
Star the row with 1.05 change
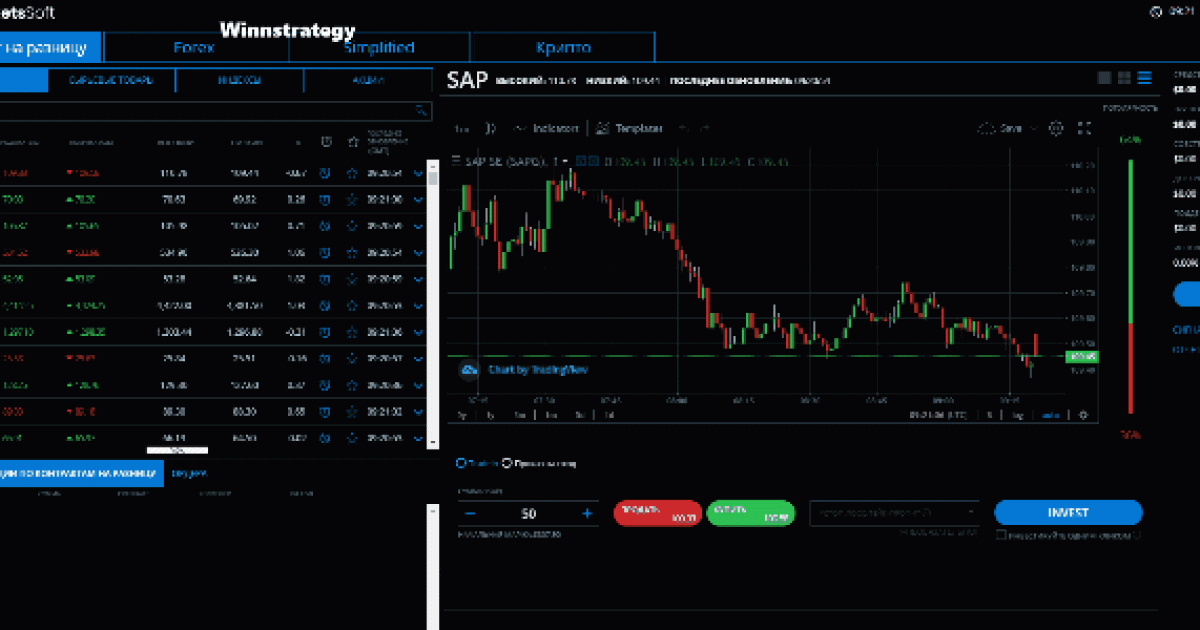[x=351, y=252]
